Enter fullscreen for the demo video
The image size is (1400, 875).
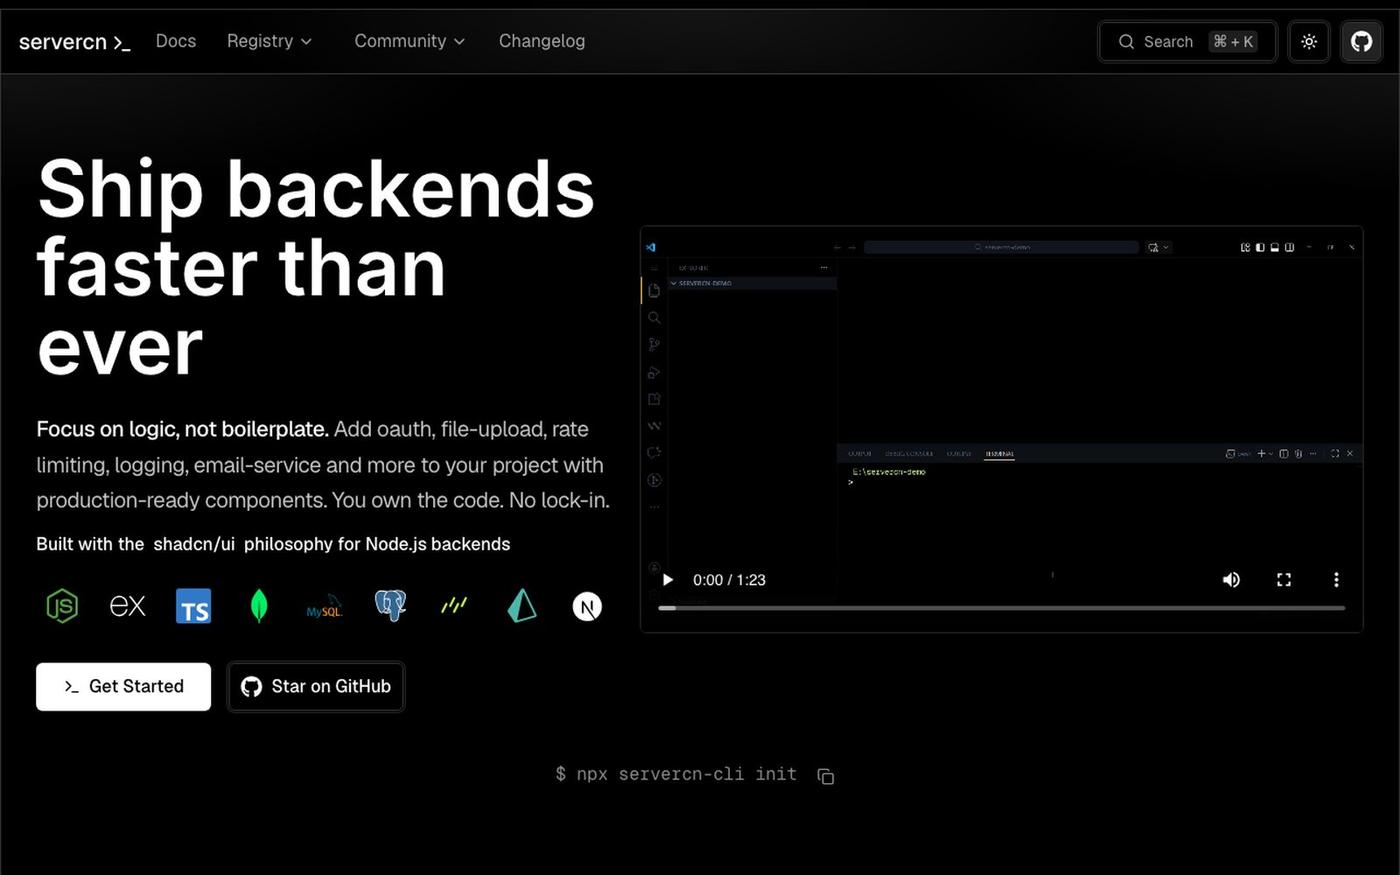coord(1284,580)
